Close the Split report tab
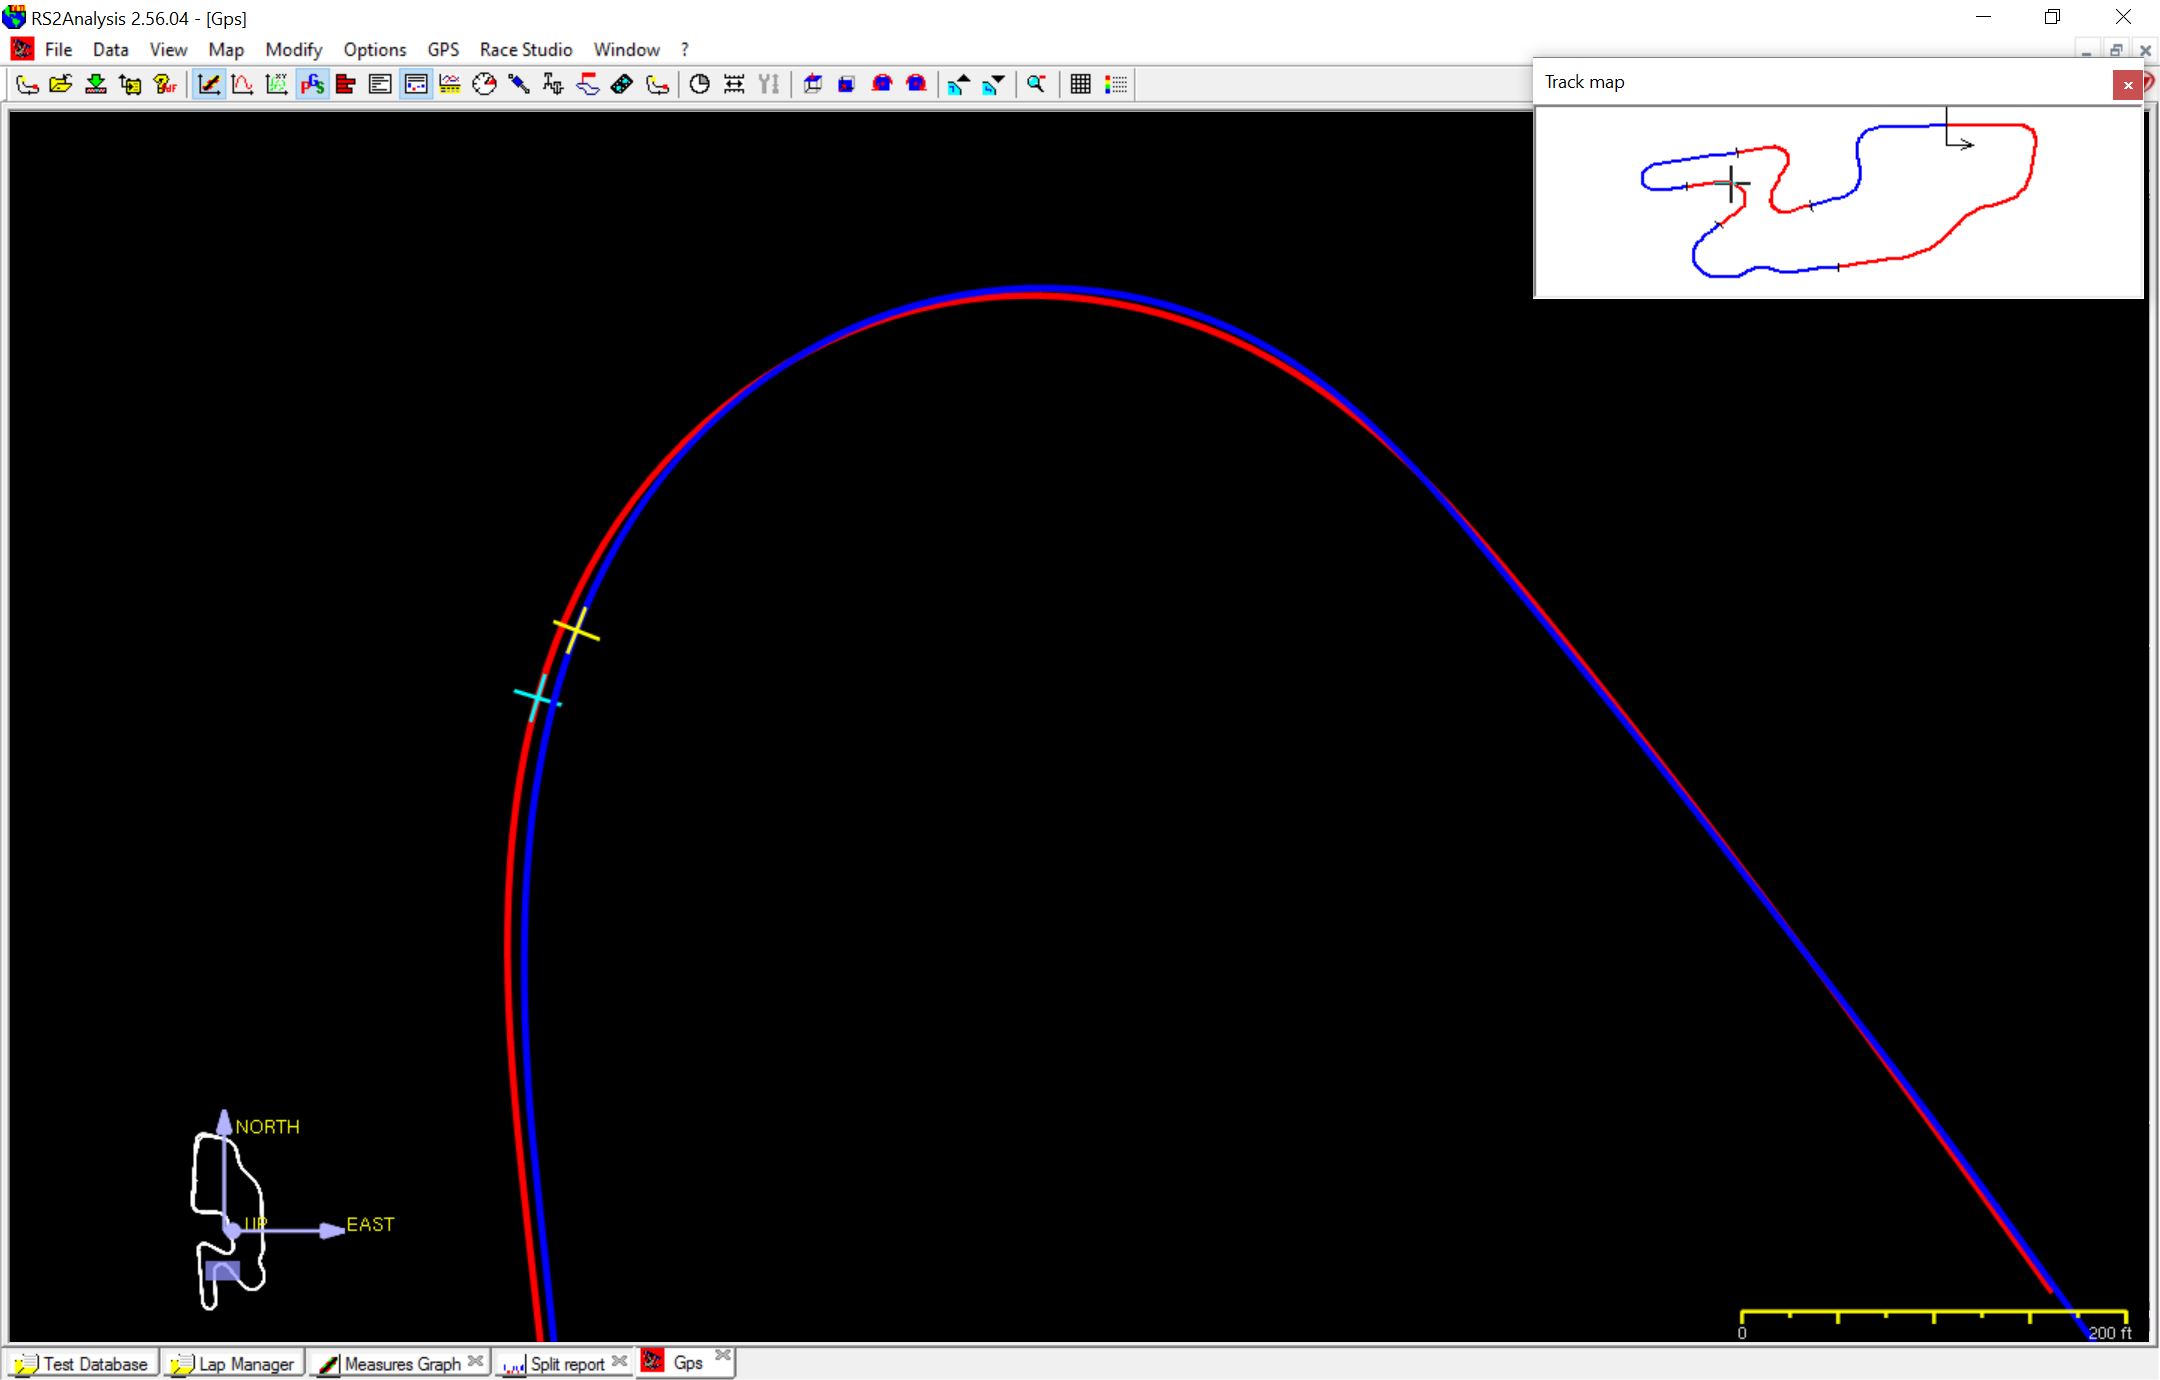The height and width of the screenshot is (1380, 2160). pos(620,1361)
